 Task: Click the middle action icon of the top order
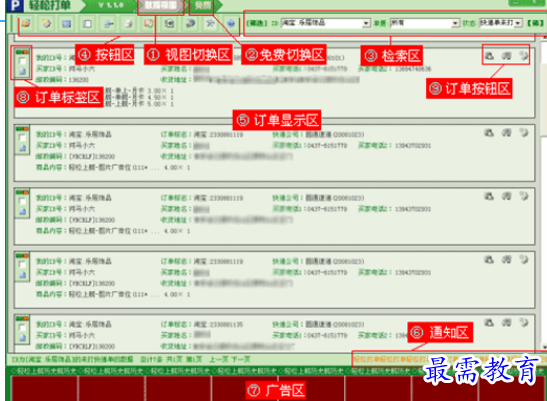pyautogui.click(x=507, y=55)
